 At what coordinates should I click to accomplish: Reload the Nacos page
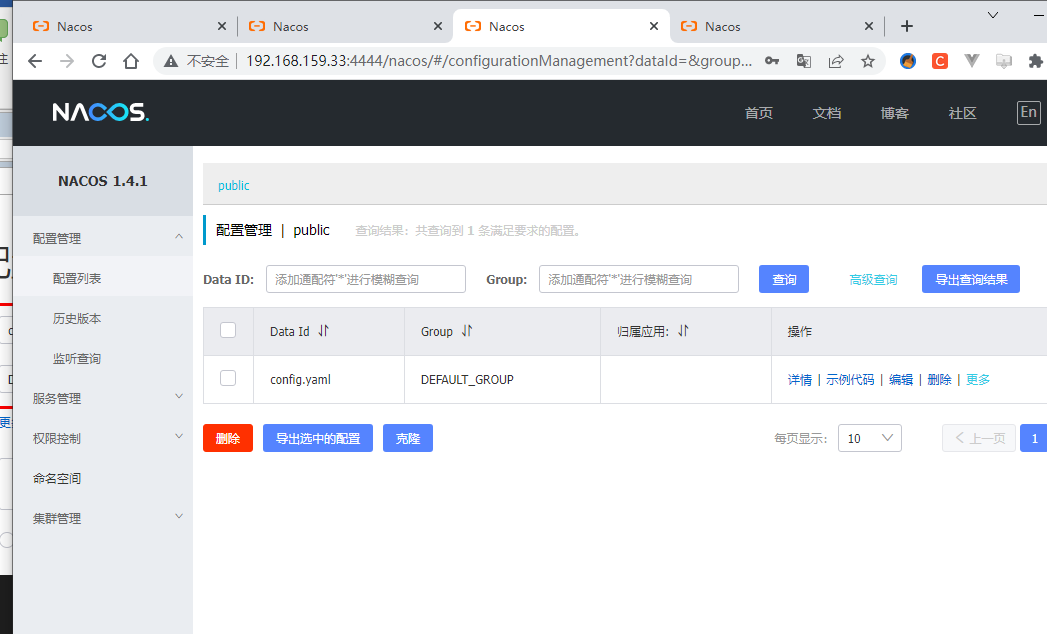(x=99, y=61)
